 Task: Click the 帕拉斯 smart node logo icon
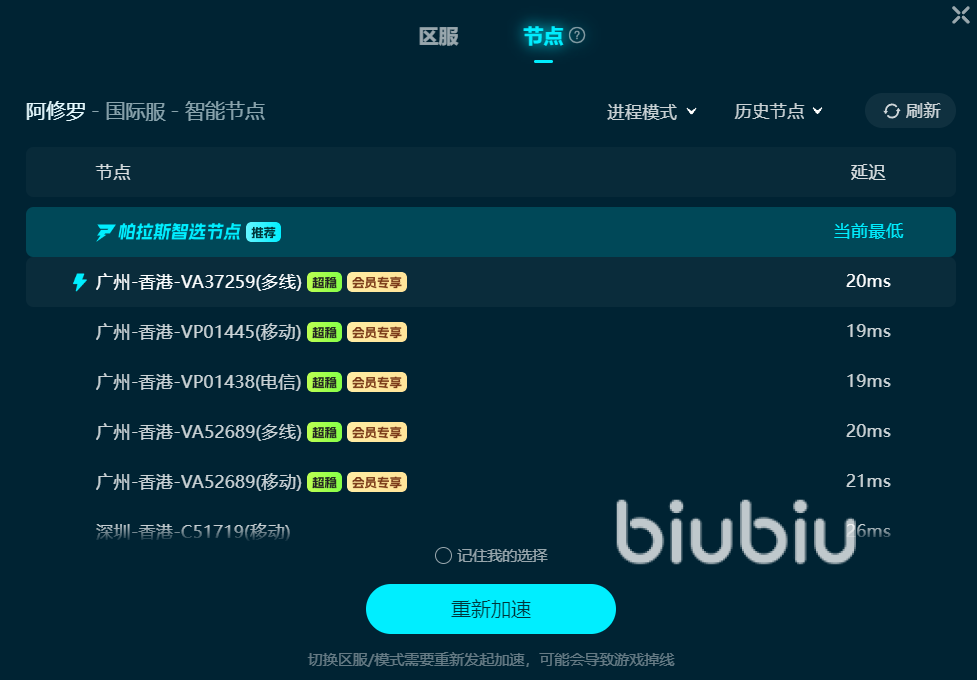click(x=105, y=232)
